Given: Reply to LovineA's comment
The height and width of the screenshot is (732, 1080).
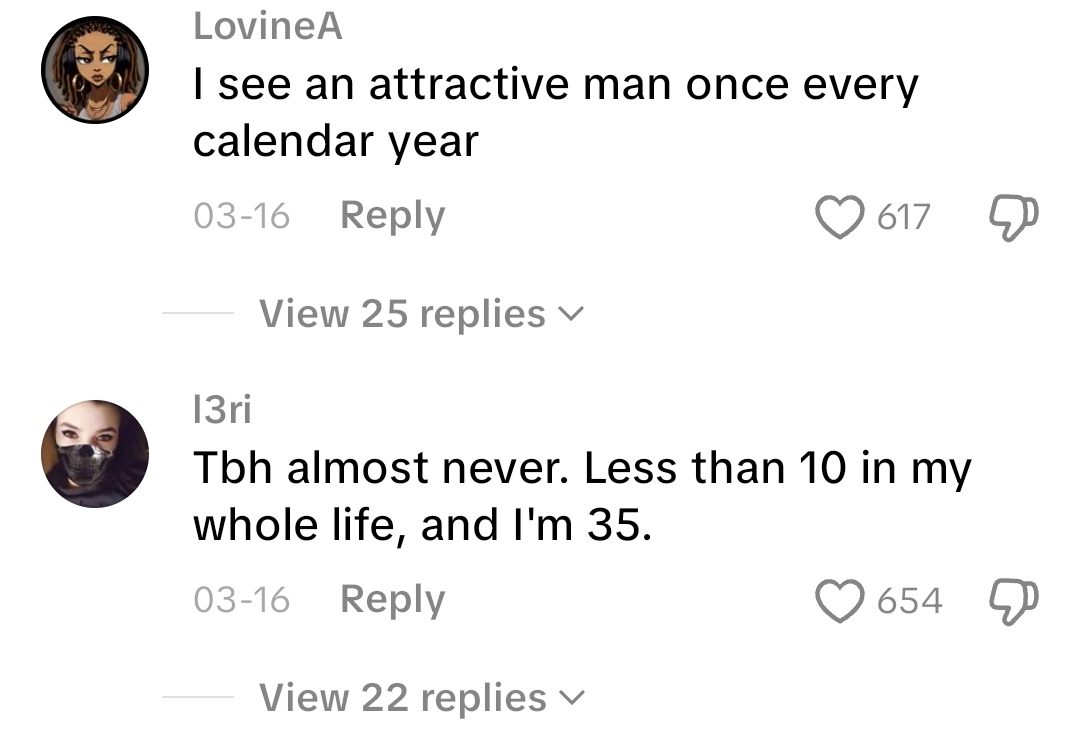Looking at the screenshot, I should [391, 215].
